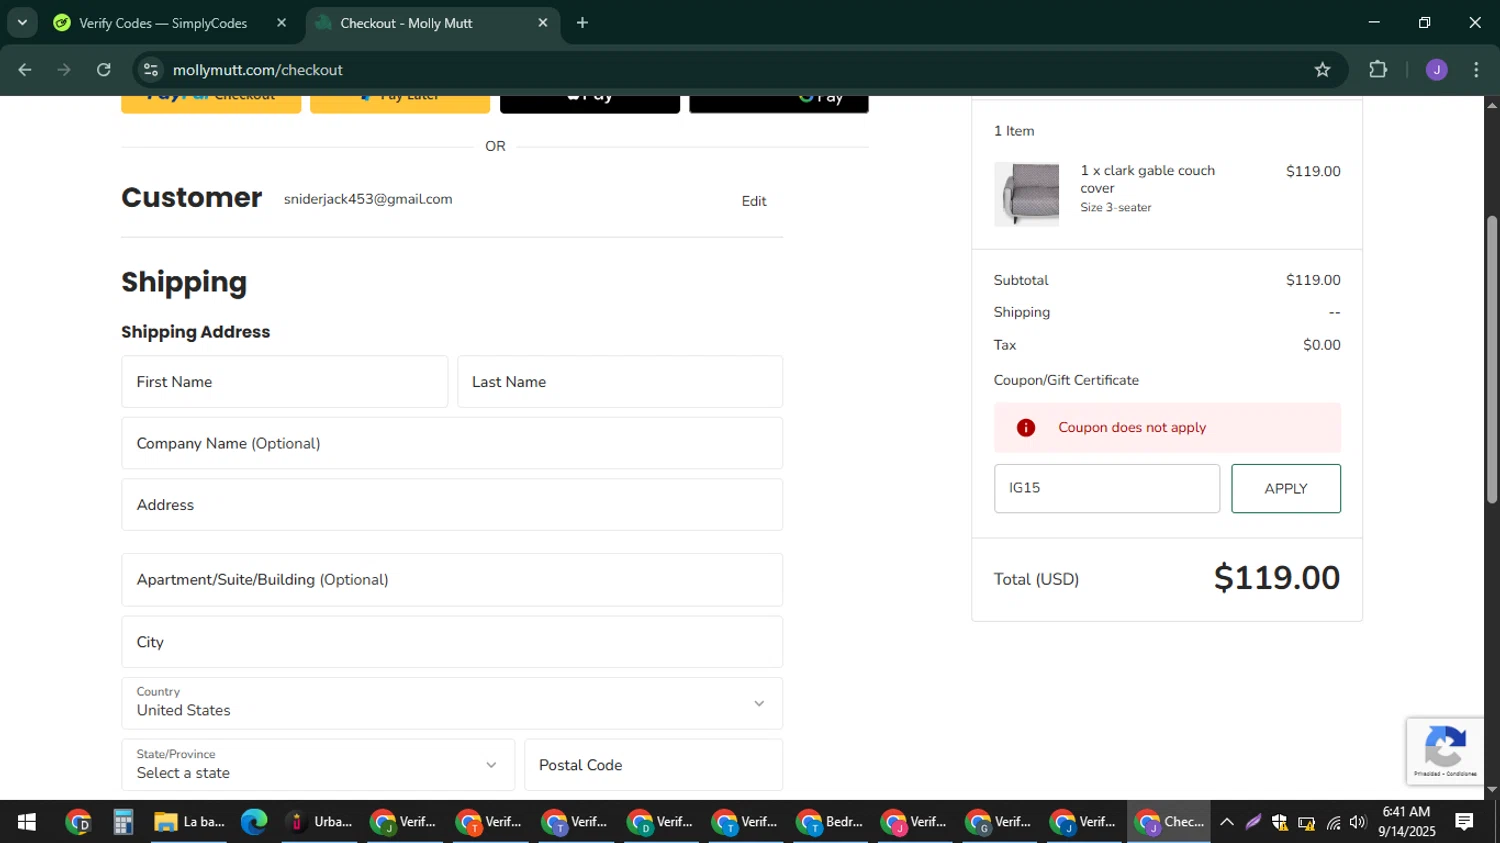Click the 'Size 3-seater' text
1500x843 pixels.
coord(1116,207)
